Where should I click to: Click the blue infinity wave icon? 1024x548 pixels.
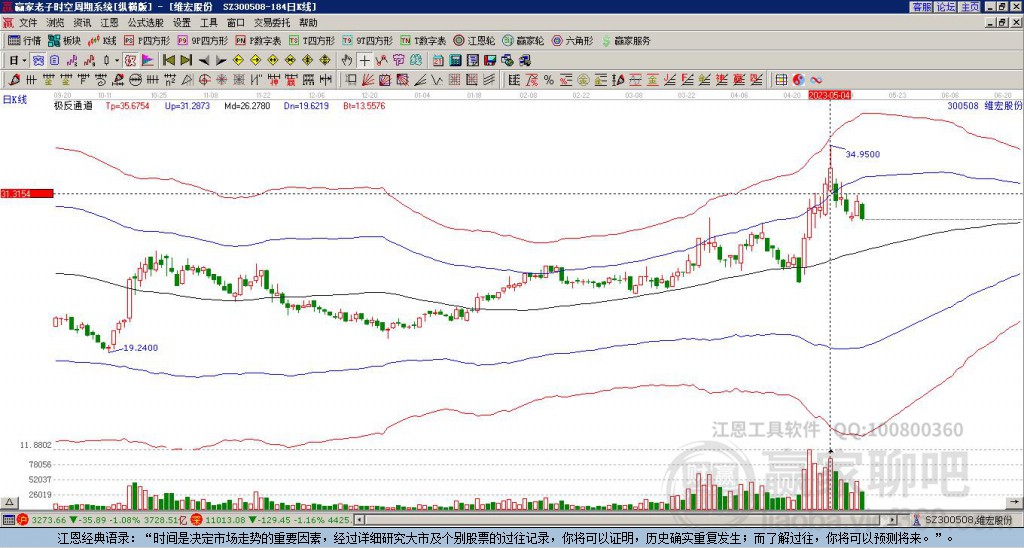pyautogui.click(x=816, y=80)
